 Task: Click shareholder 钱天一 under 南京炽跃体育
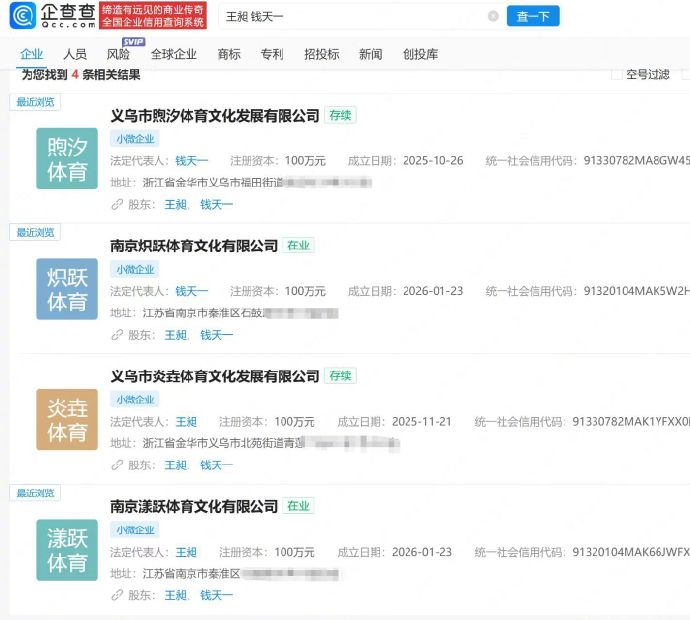(216, 335)
